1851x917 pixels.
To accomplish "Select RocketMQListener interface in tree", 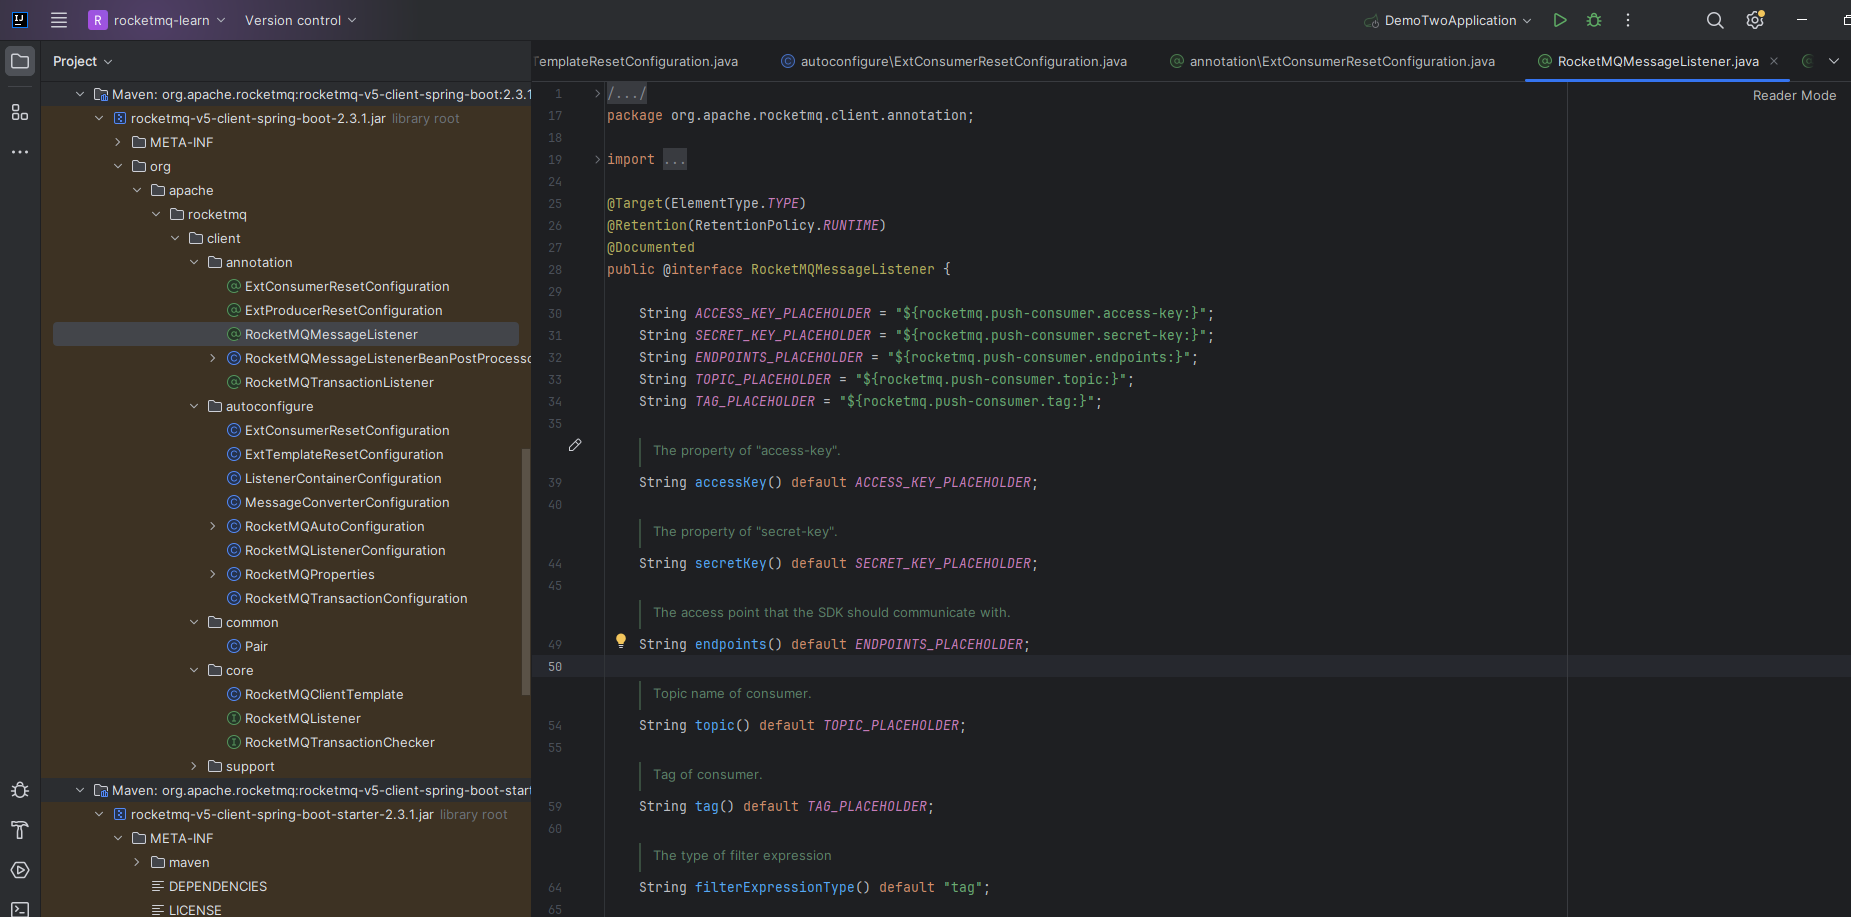I will [x=303, y=718].
